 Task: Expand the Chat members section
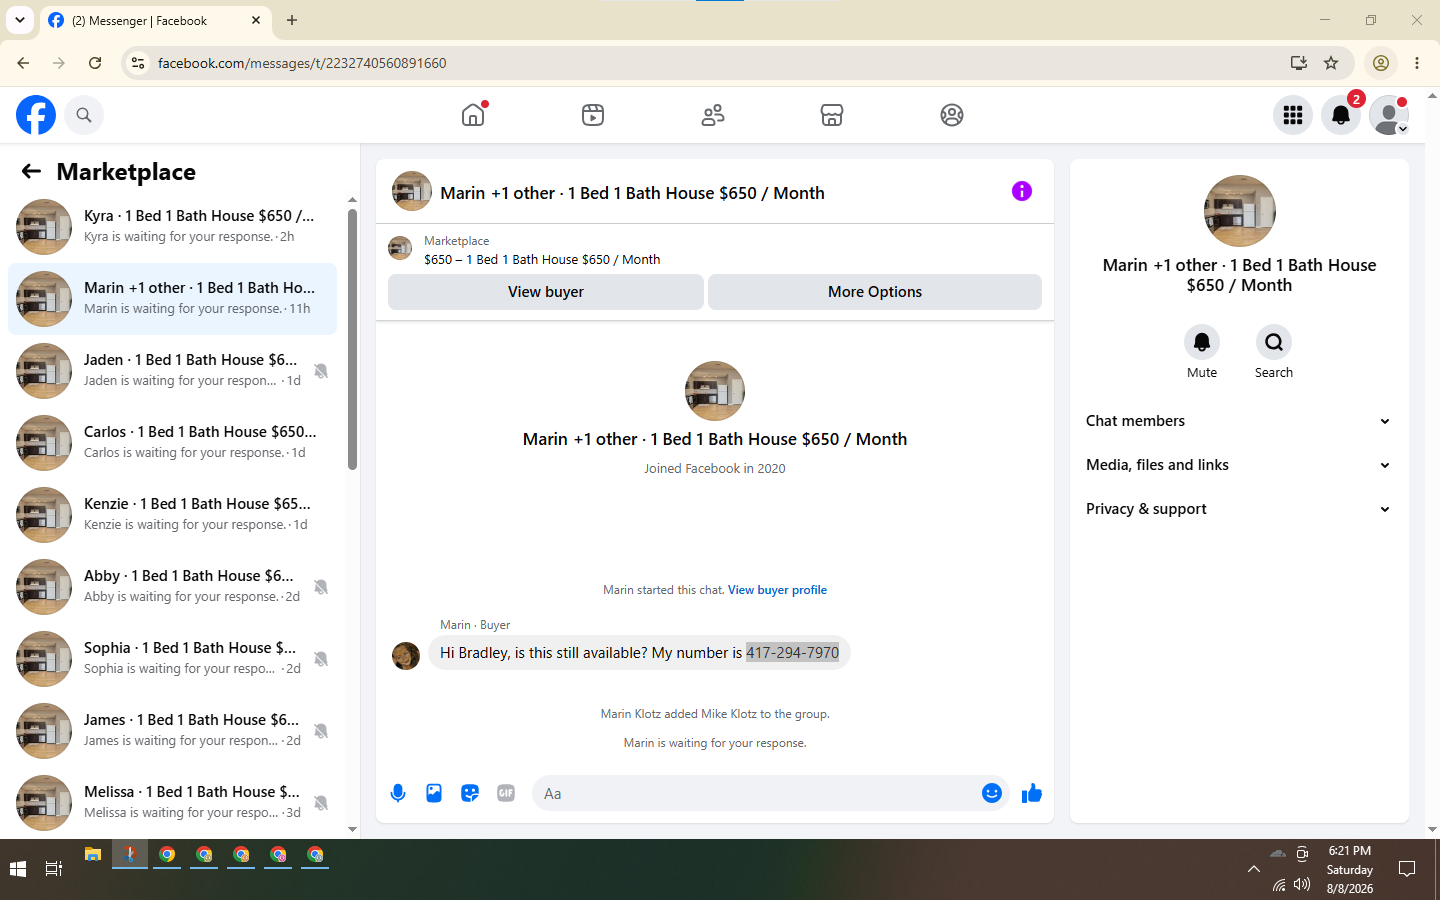coord(1239,421)
